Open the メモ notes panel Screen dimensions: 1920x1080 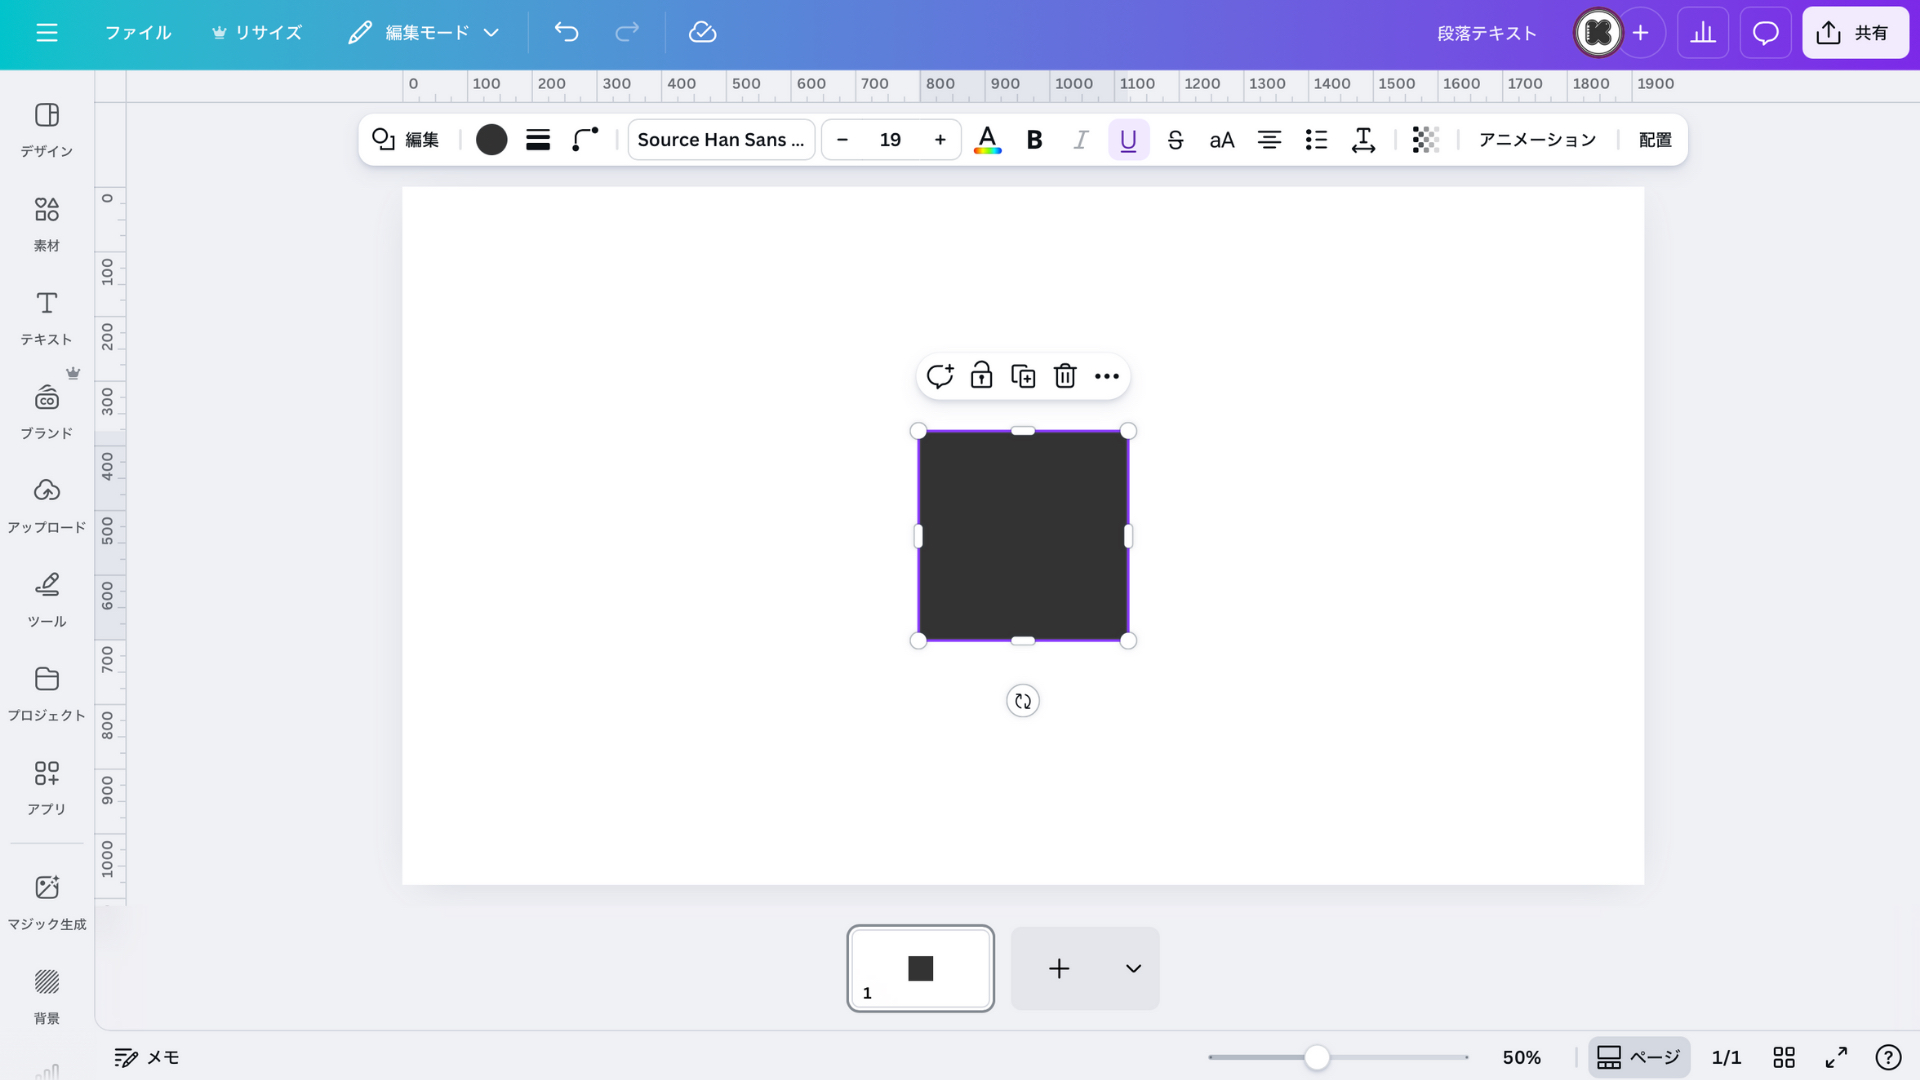coord(146,1057)
